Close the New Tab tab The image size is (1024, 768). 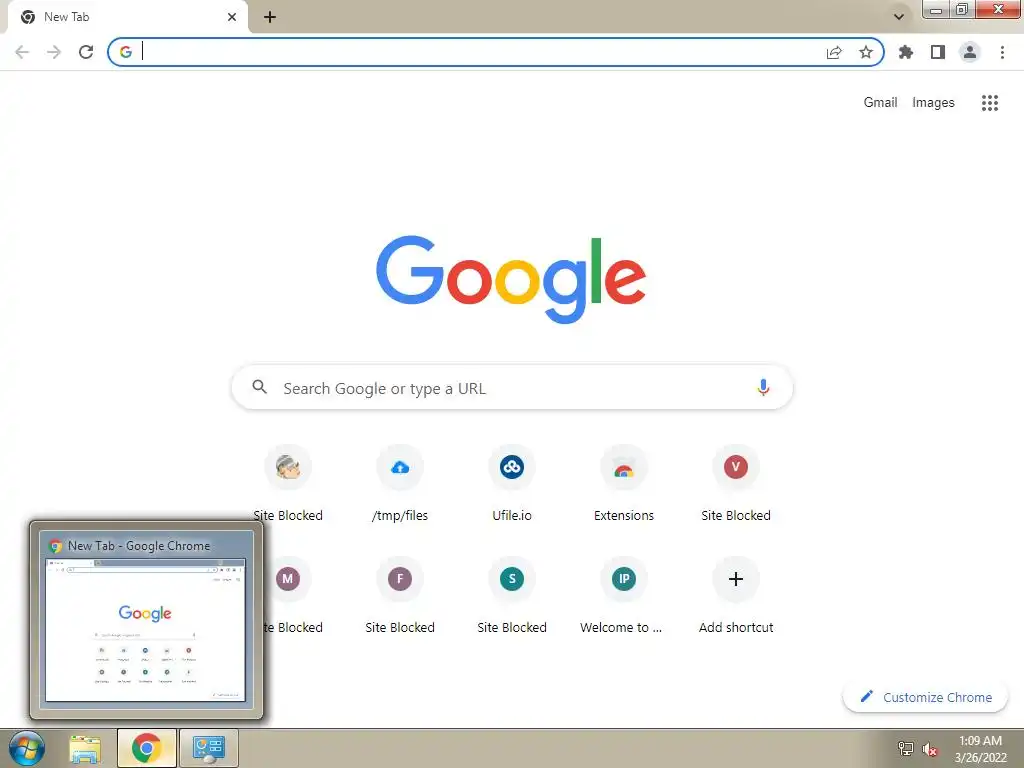232,17
